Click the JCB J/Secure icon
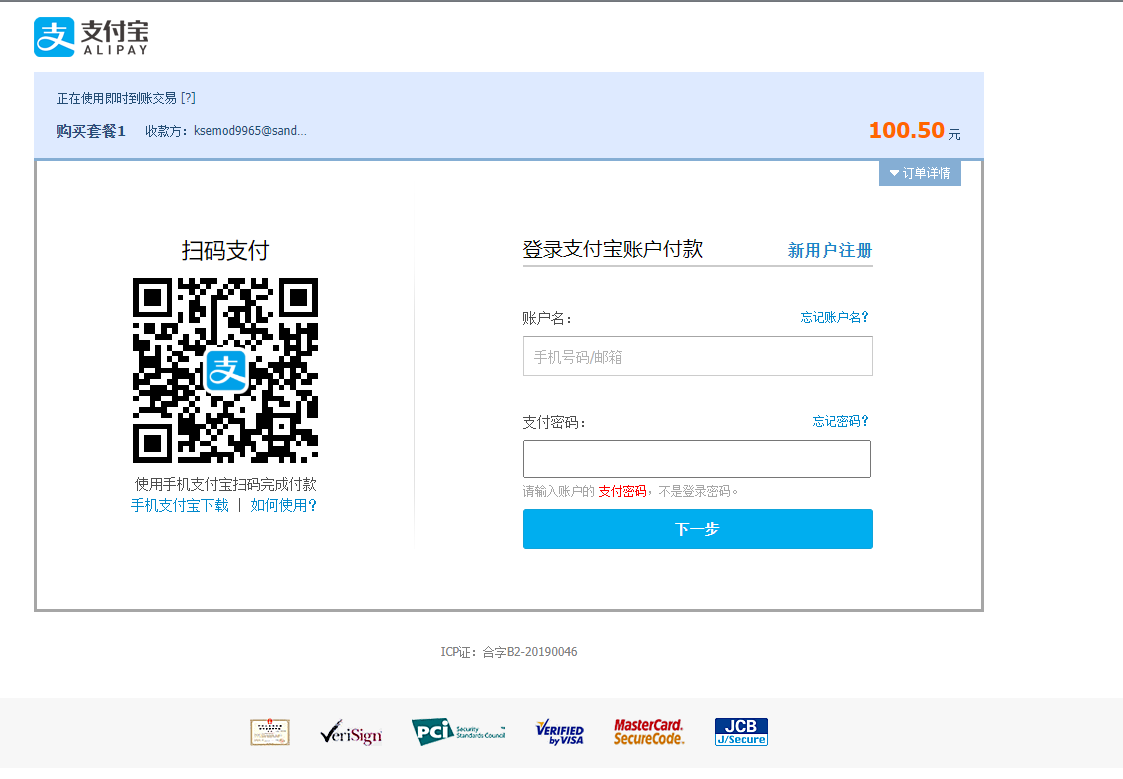The image size is (1123, 779). click(741, 731)
